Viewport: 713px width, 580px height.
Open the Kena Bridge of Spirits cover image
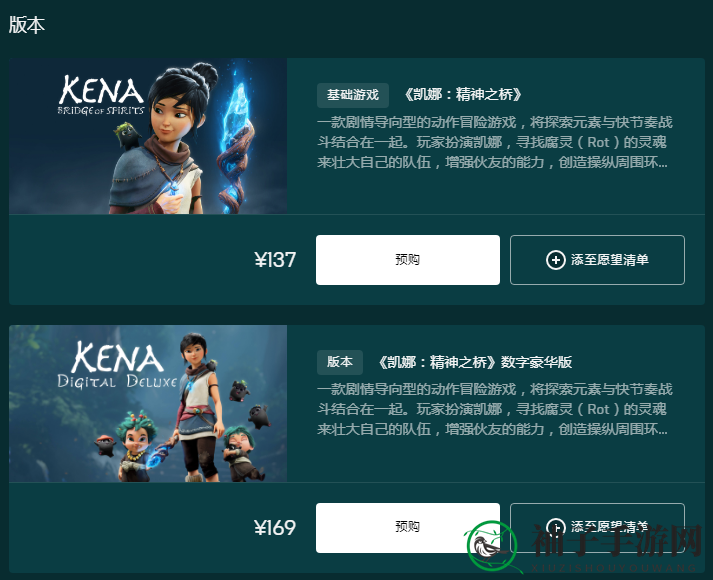pyautogui.click(x=148, y=136)
